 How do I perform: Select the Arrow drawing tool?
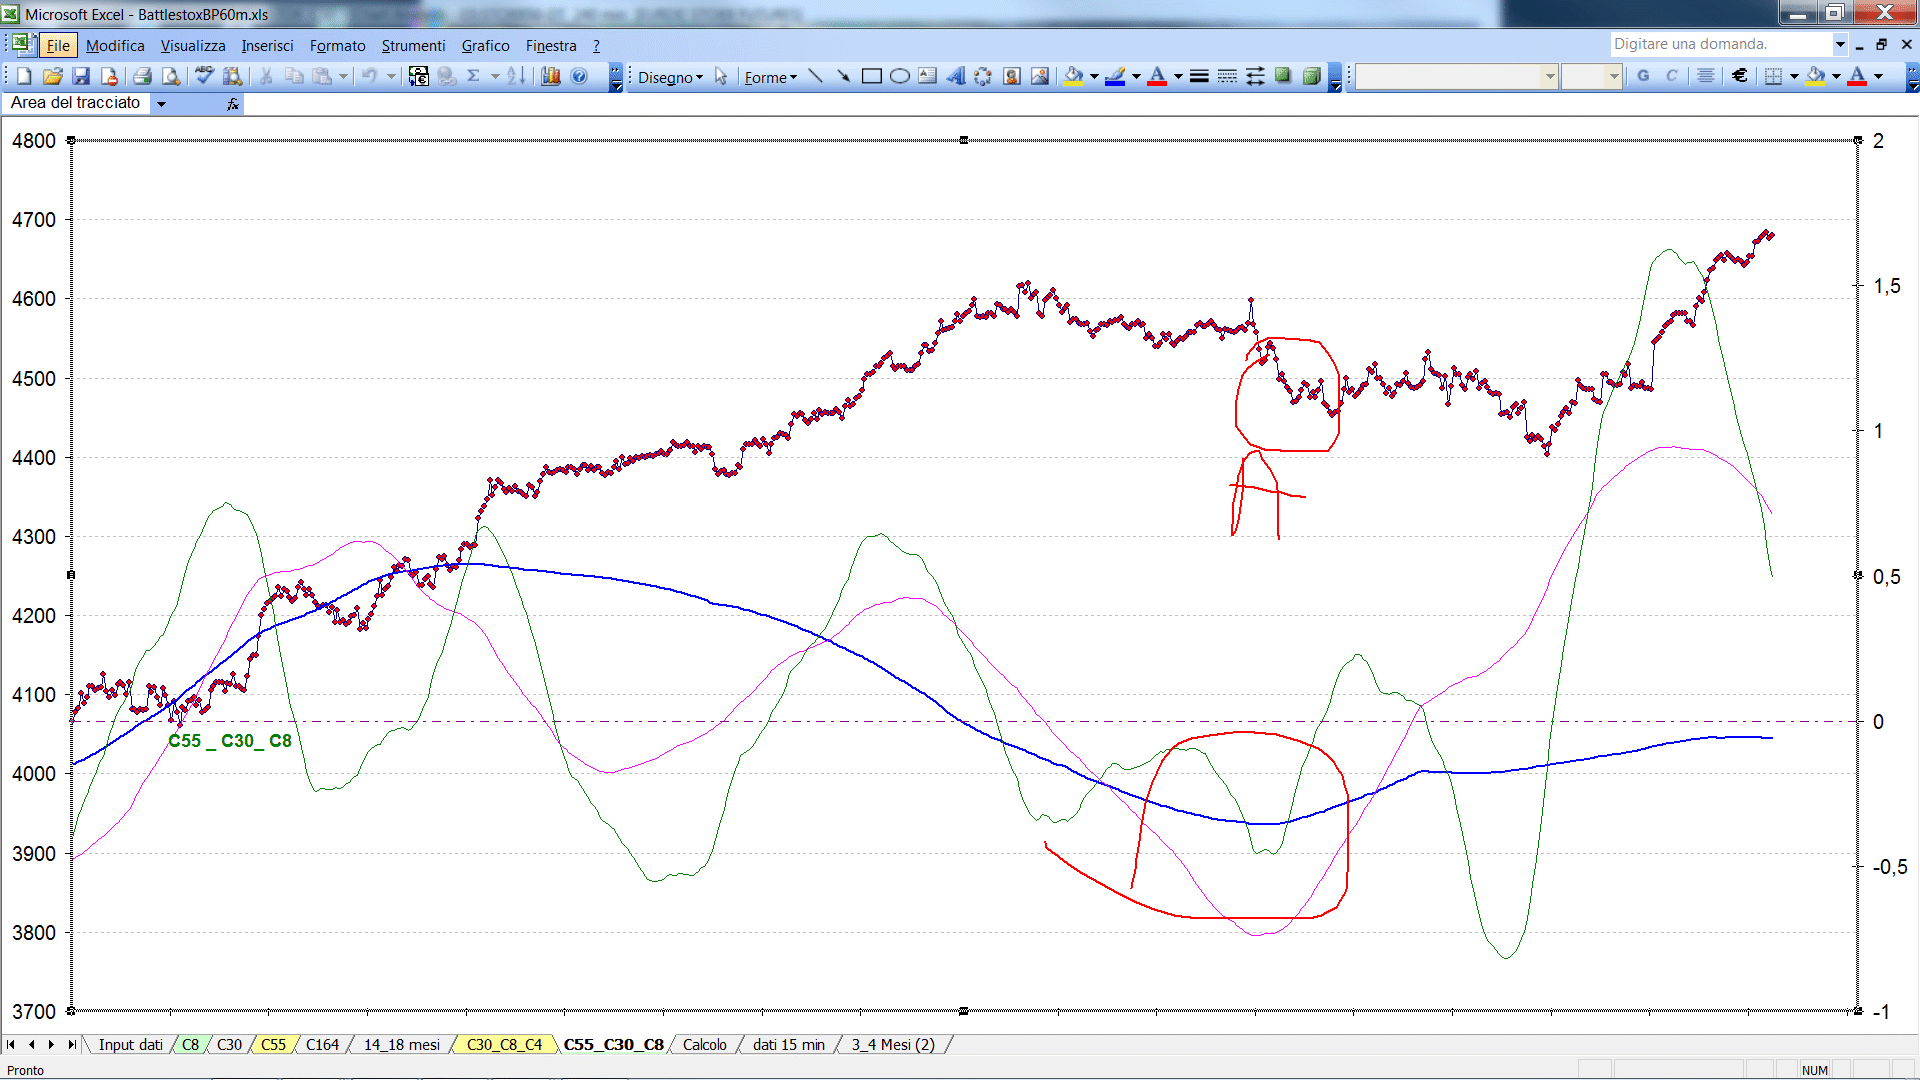click(843, 76)
